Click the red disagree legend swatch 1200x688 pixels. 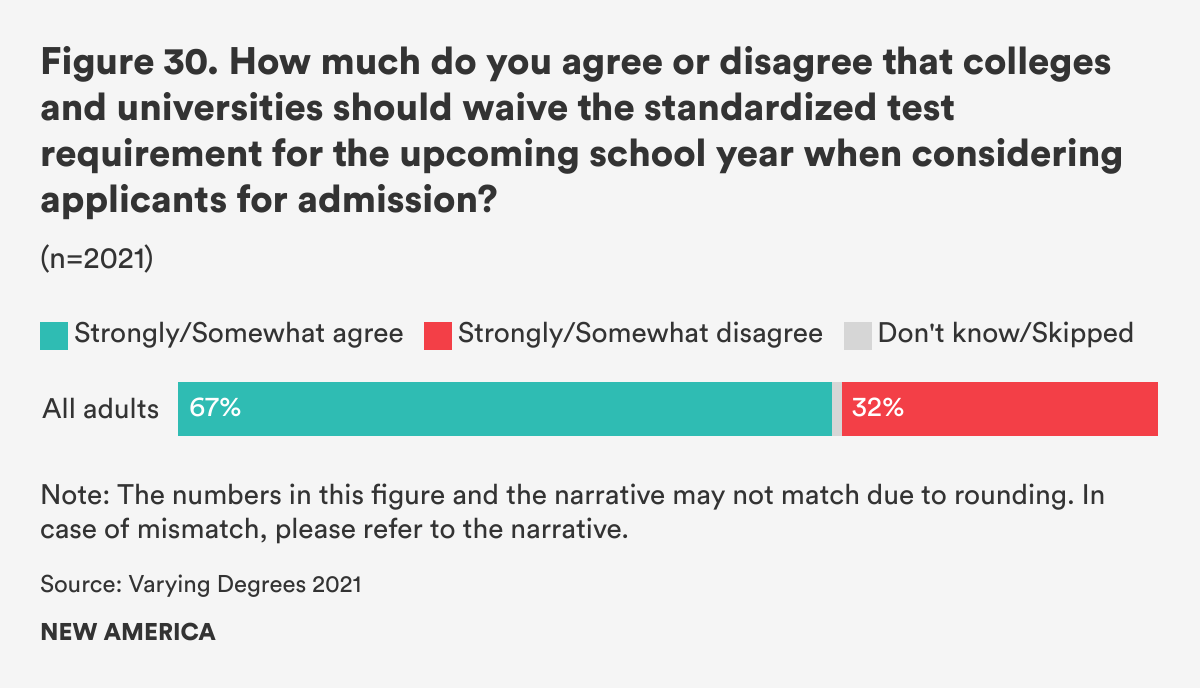tap(438, 334)
